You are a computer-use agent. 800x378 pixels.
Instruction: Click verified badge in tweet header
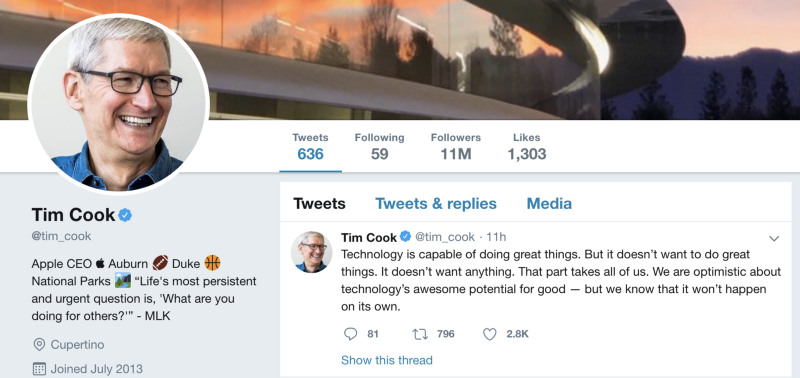click(405, 237)
